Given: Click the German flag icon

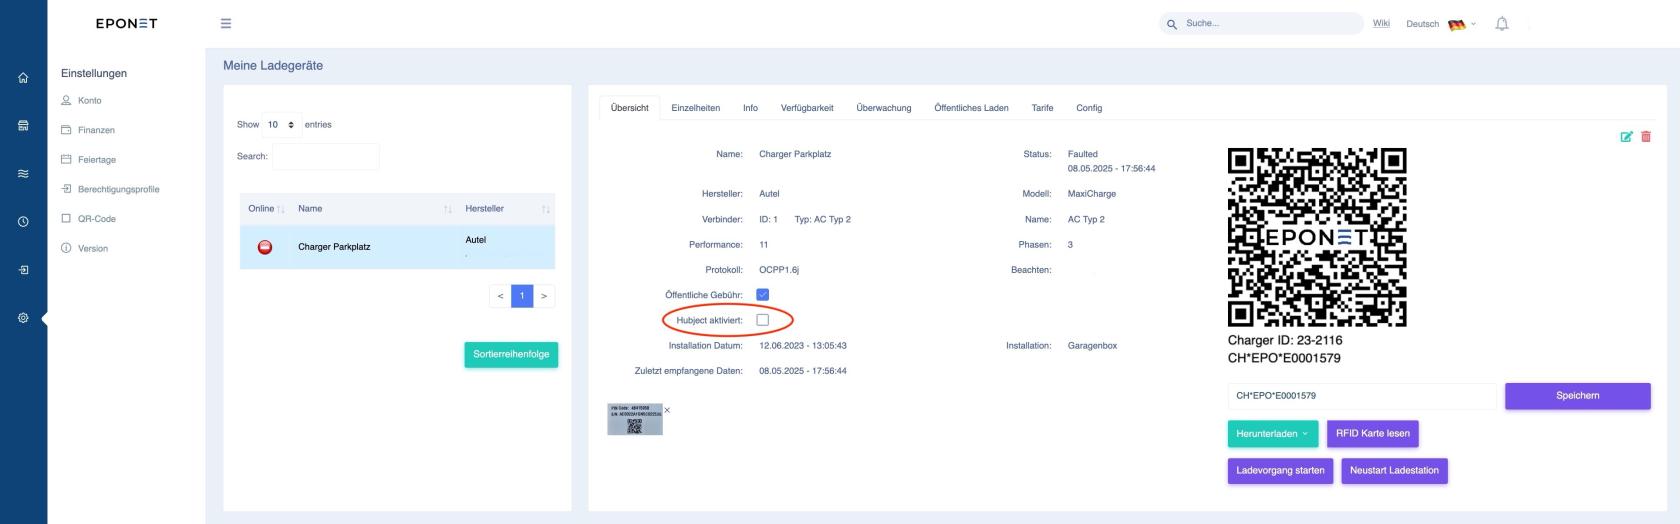Looking at the screenshot, I should [1456, 24].
